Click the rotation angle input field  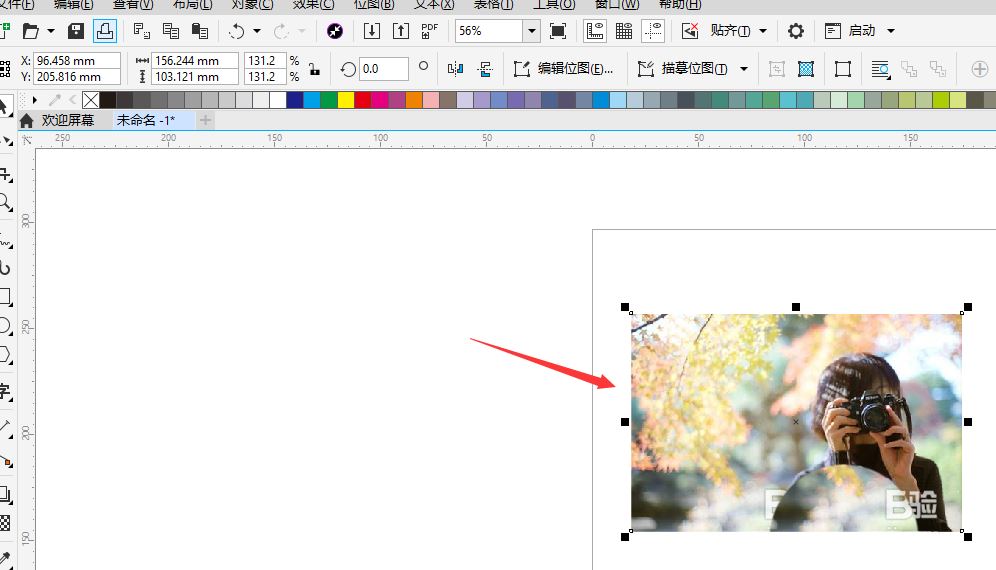tap(383, 69)
